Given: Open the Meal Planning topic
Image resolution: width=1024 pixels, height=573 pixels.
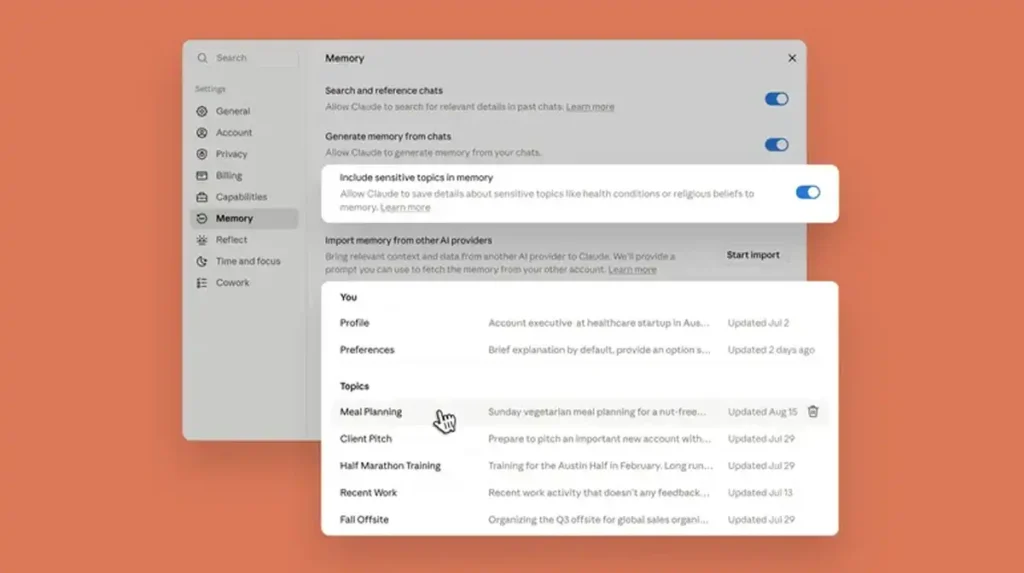Looking at the screenshot, I should (579, 412).
